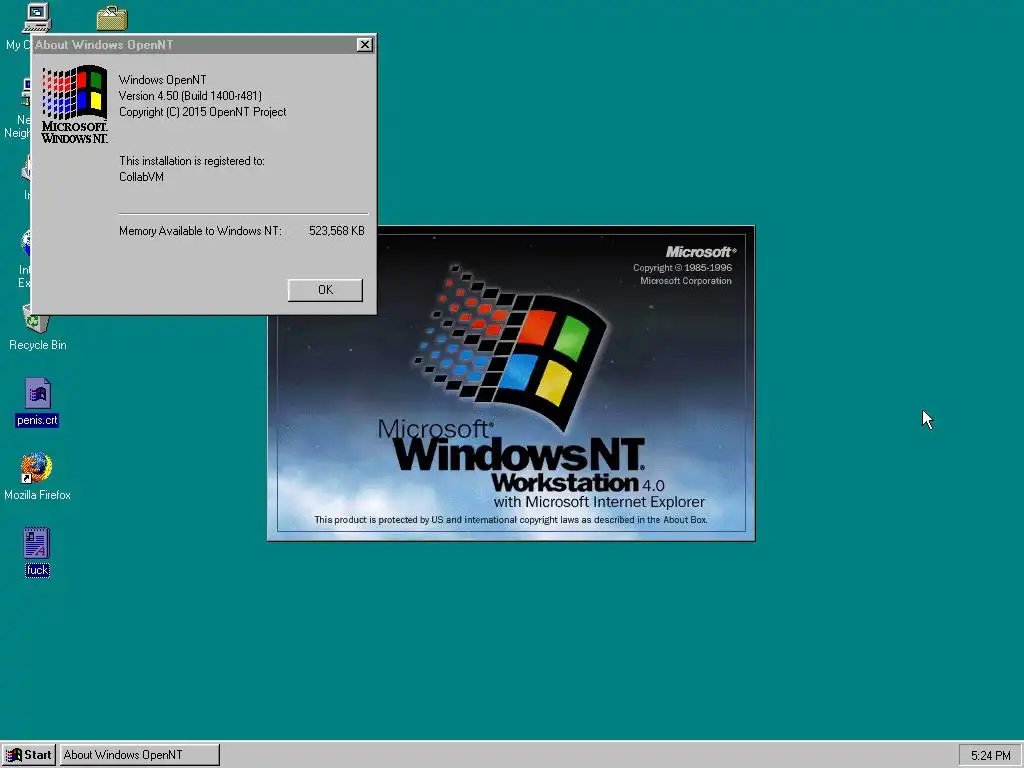Click the 'Mozilla Firefox' icon label
Screen dimensions: 1024x768
coord(37,495)
